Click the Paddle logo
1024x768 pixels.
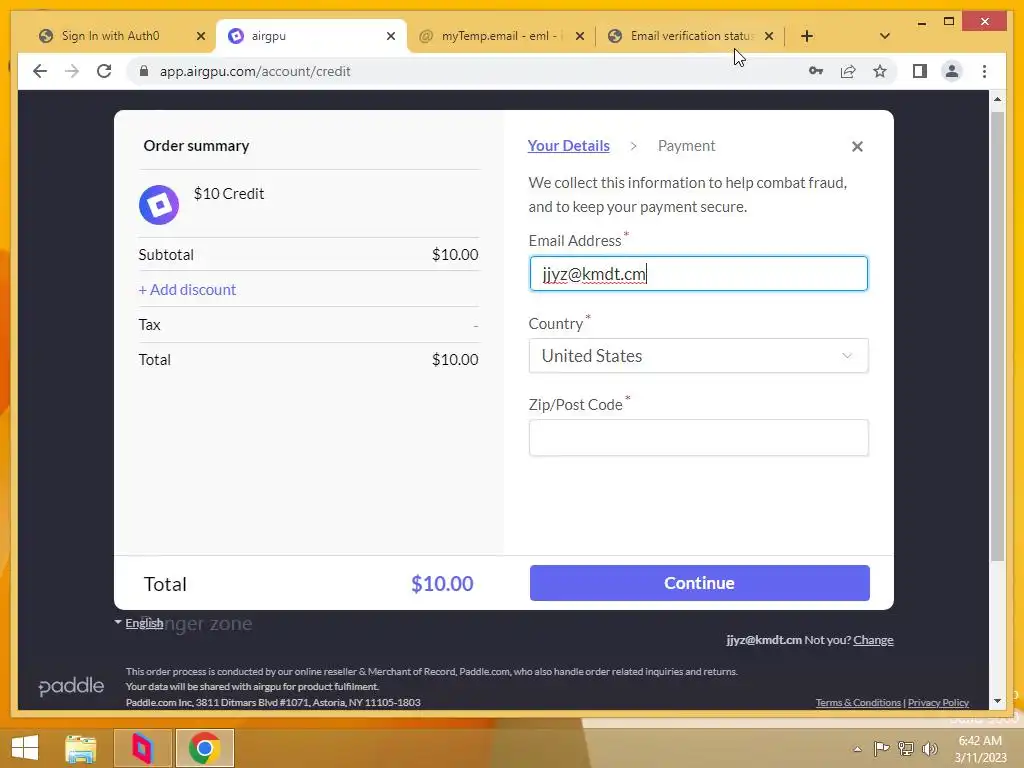click(71, 686)
